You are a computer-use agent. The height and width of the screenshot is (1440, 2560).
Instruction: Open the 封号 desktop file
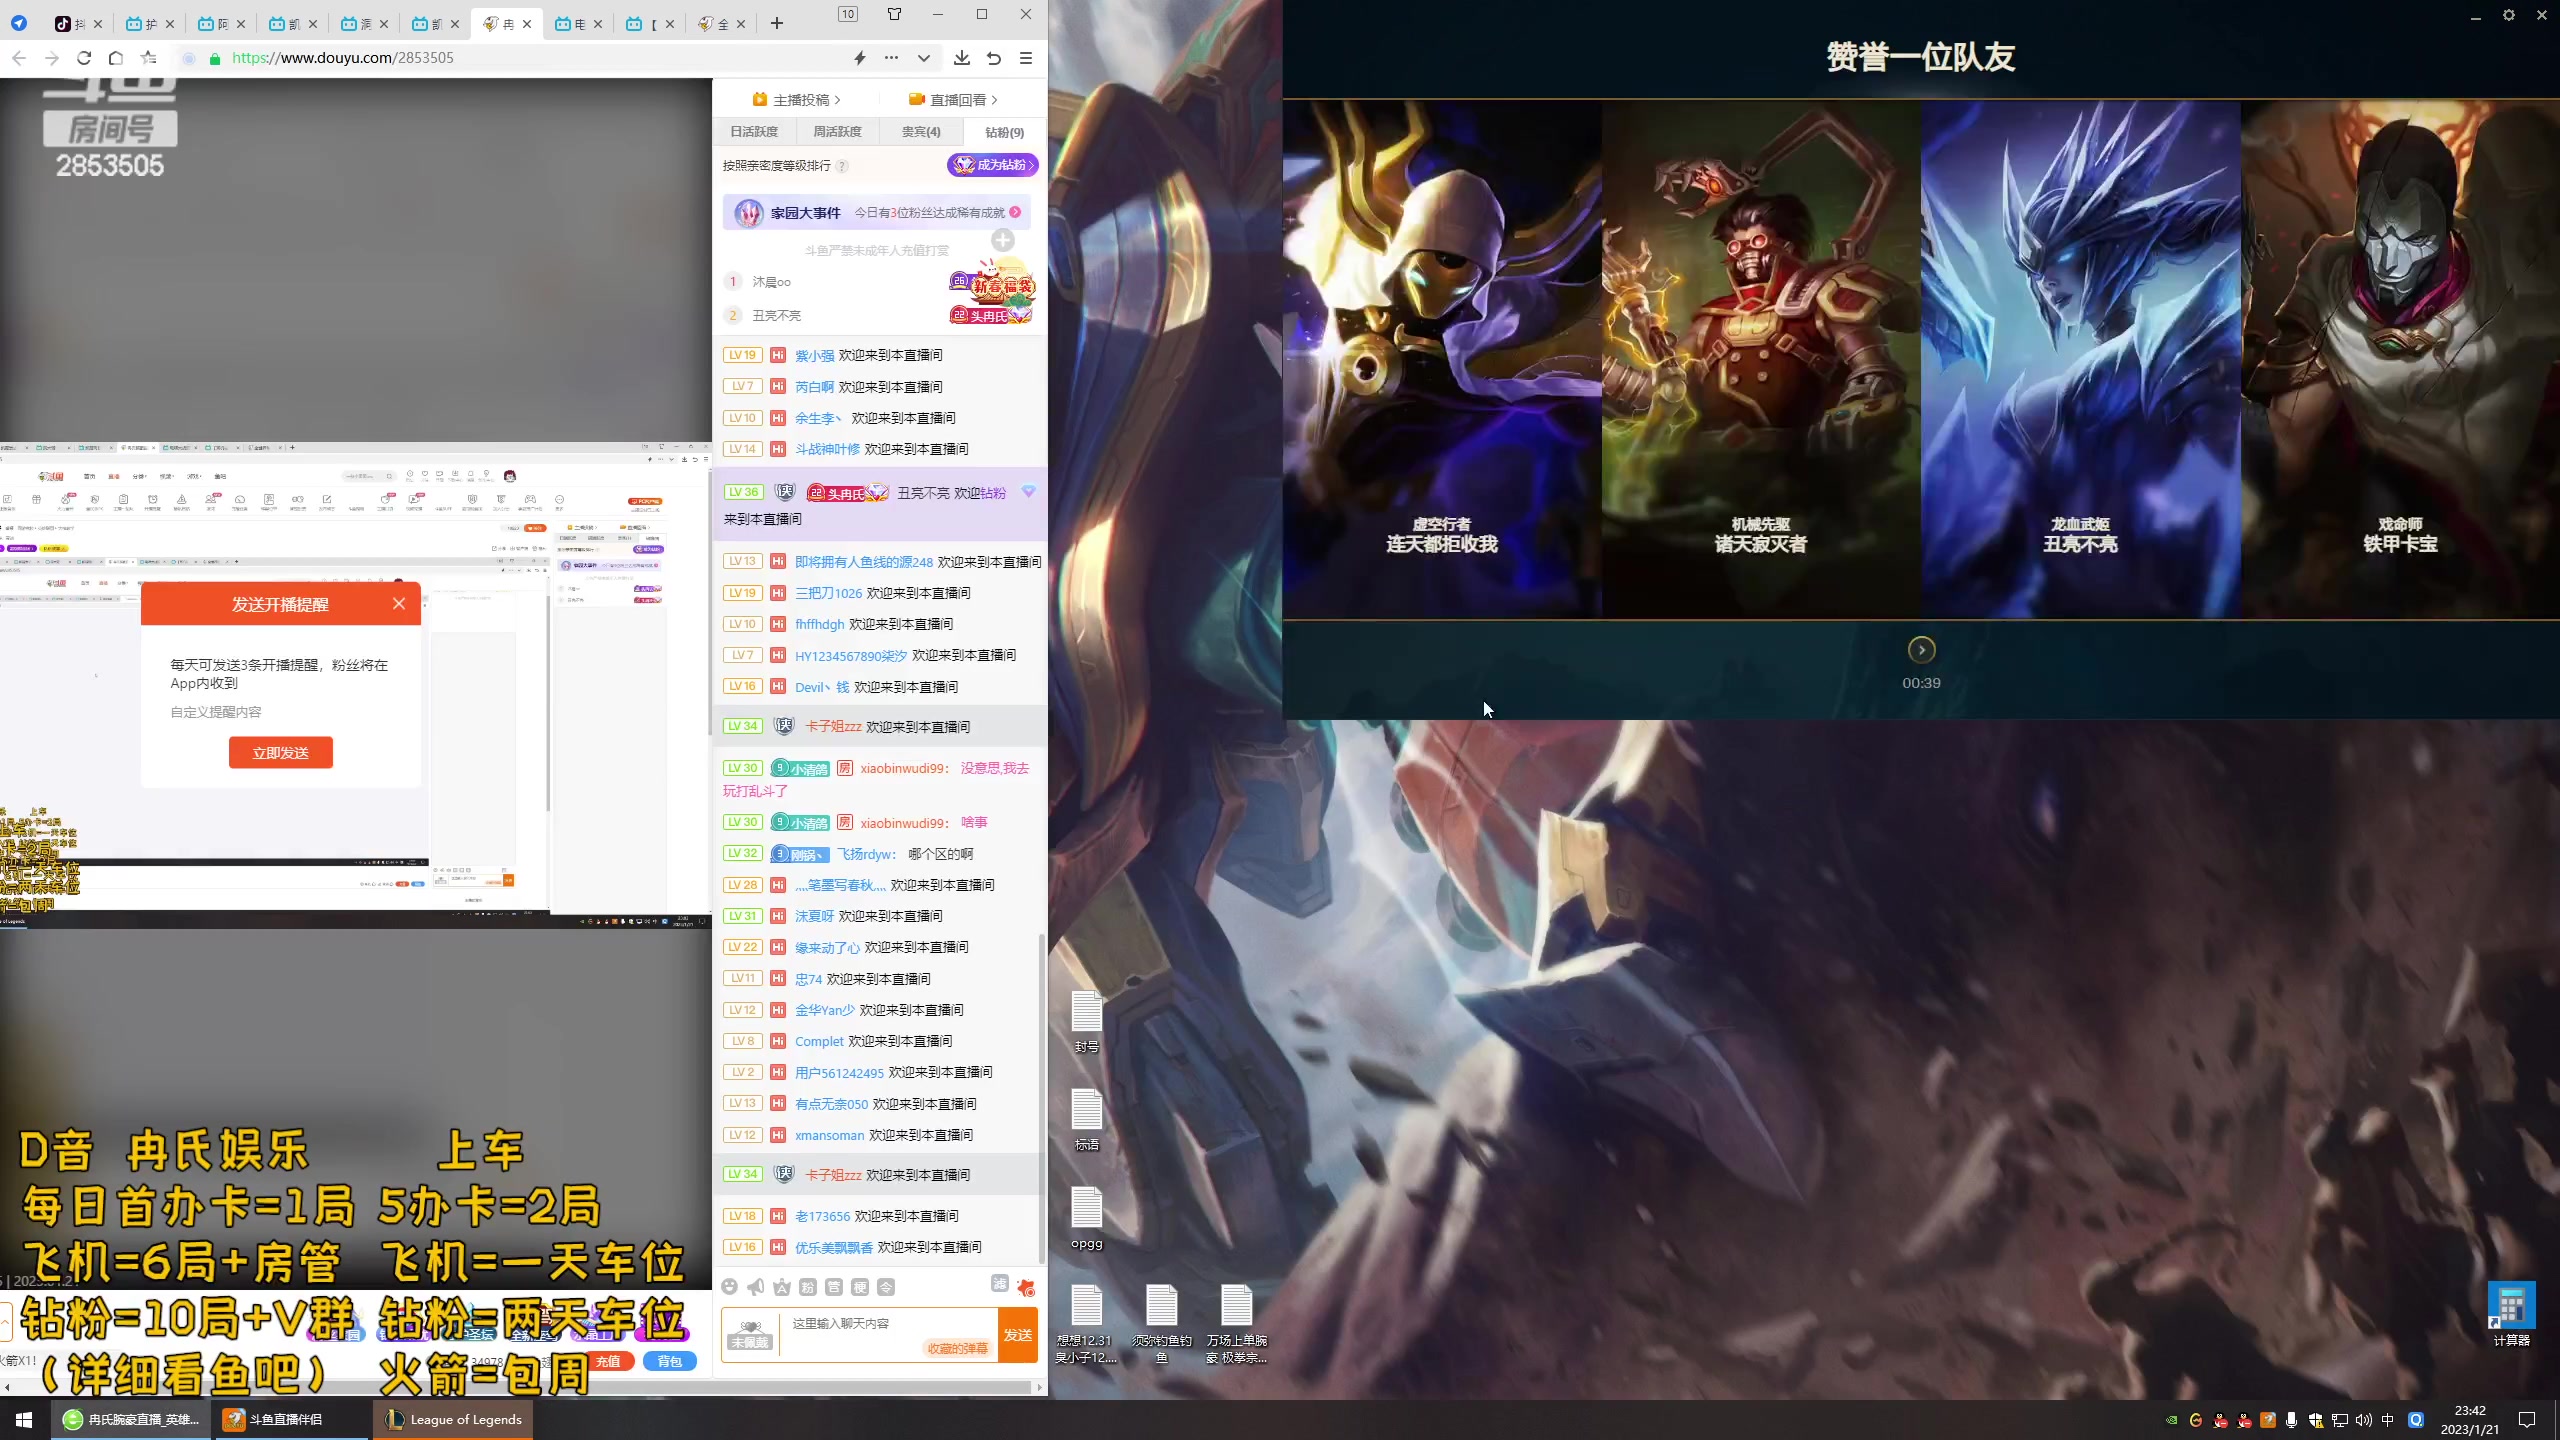click(x=1087, y=1021)
